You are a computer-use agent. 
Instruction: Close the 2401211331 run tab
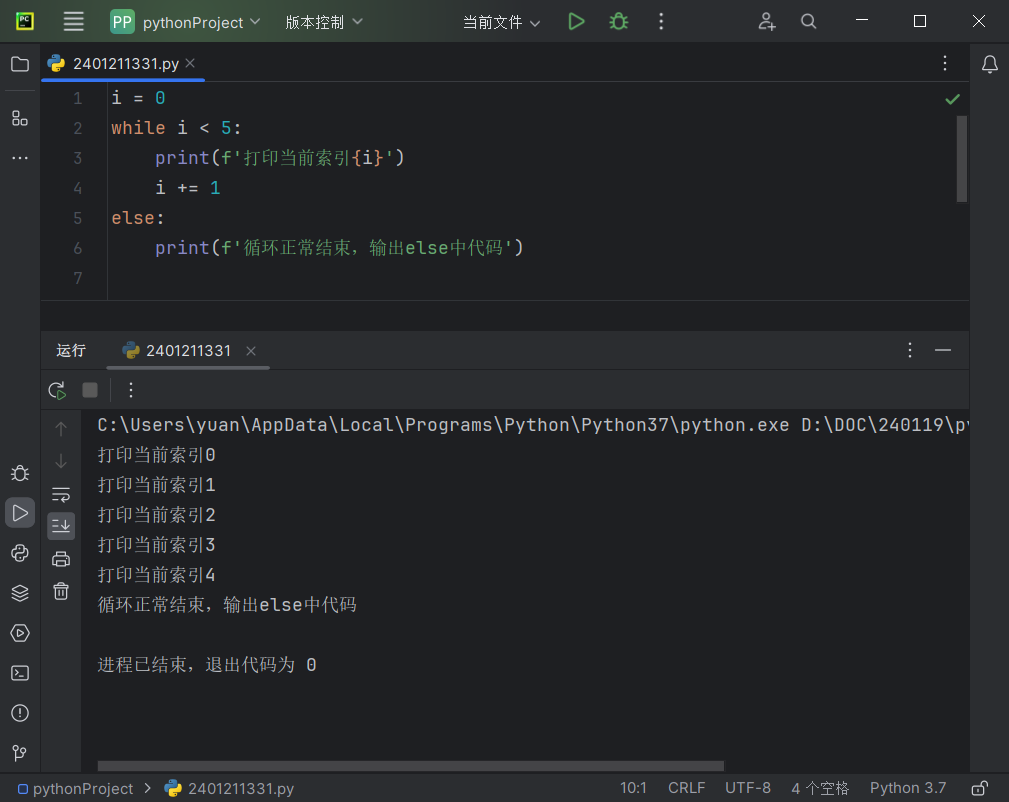click(x=251, y=351)
